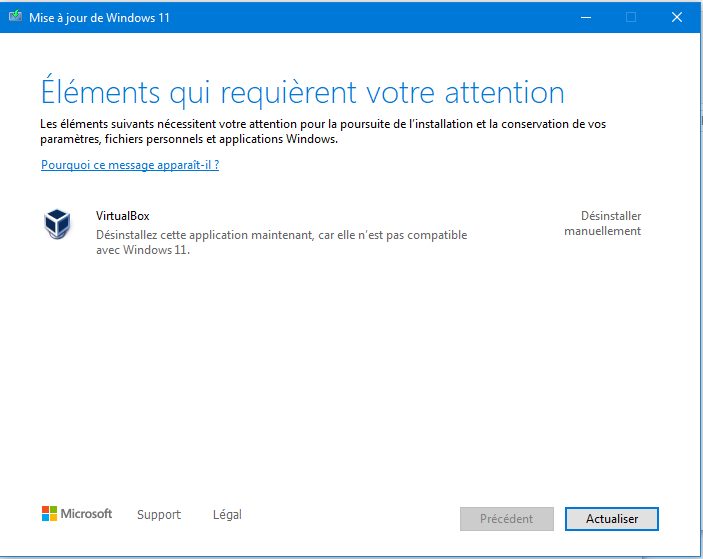Click 'Désinstaller manuellement' next to VirtualBox
The width and height of the screenshot is (703, 559).
coord(603,223)
